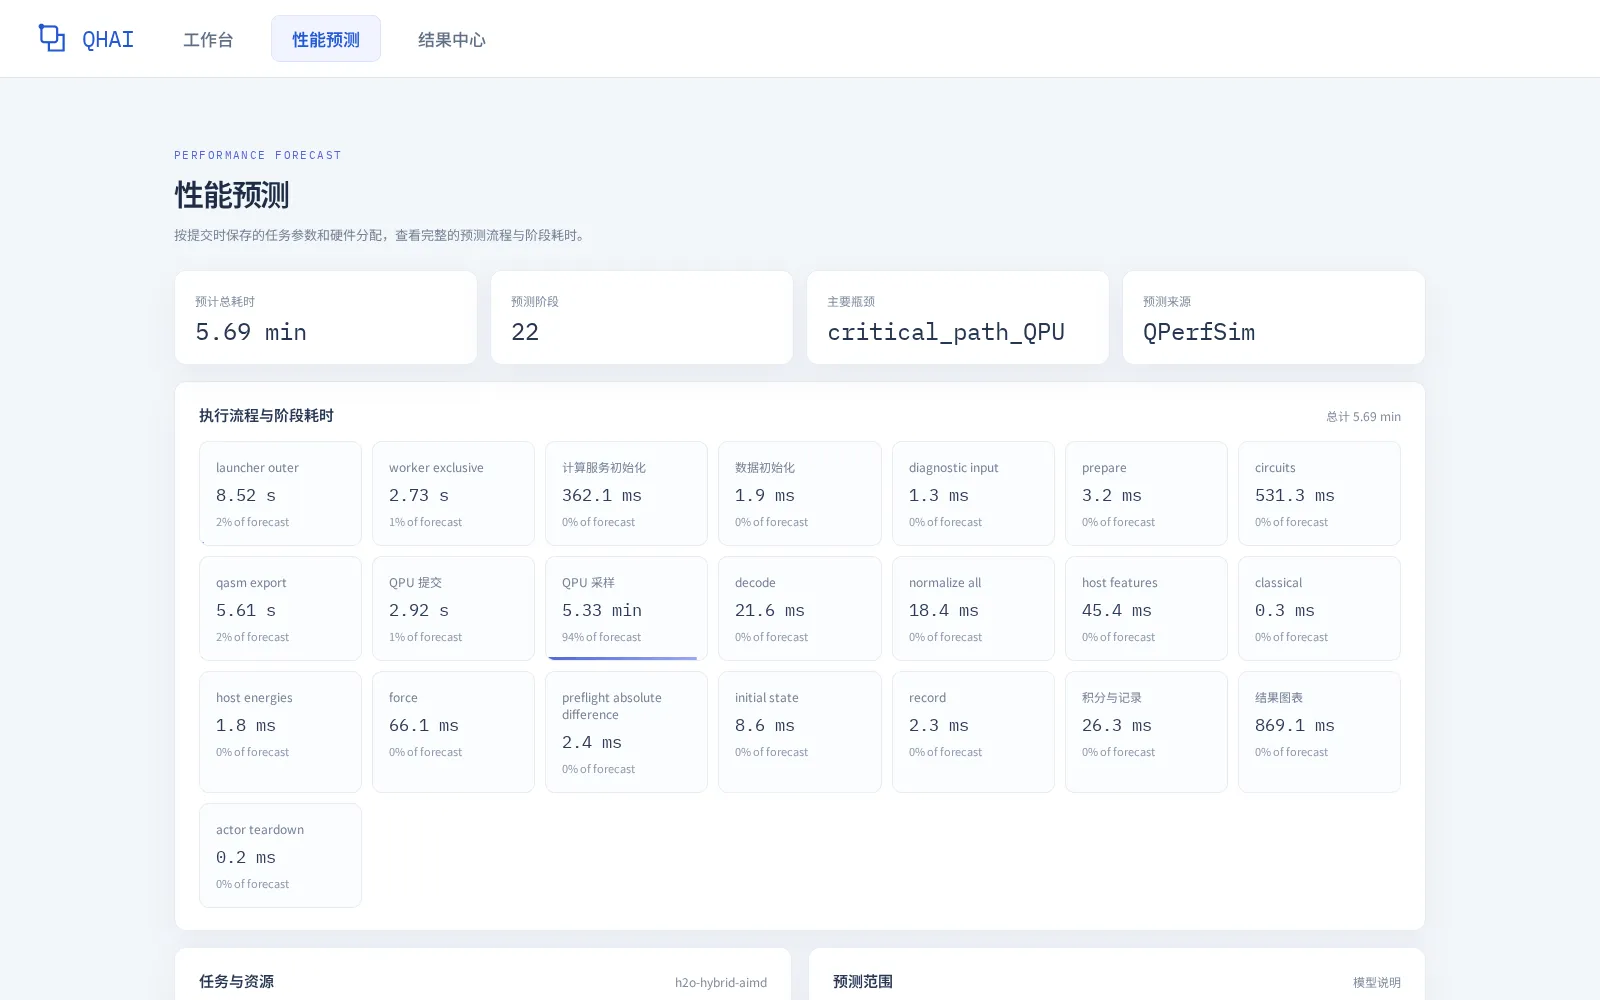Click the 总计 5.69 min label
Viewport: 1600px width, 1000px height.
1363,417
